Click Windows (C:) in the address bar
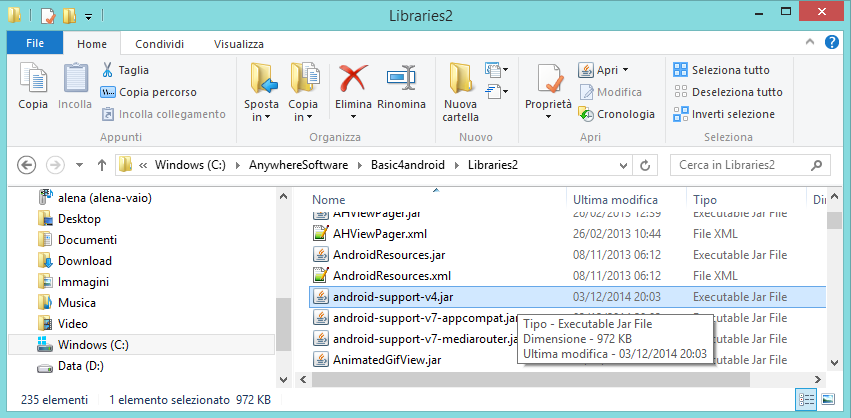This screenshot has height=418, width=851. 190,164
